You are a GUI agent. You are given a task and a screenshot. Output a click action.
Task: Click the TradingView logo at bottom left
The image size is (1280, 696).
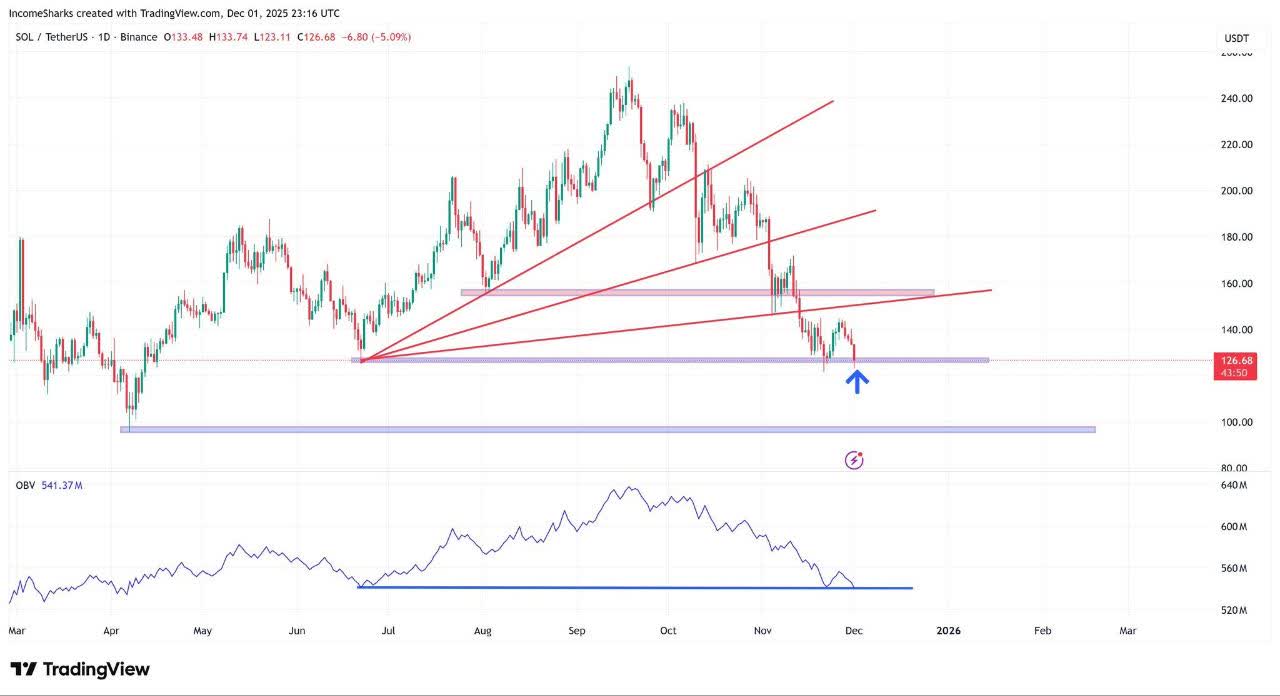80,669
